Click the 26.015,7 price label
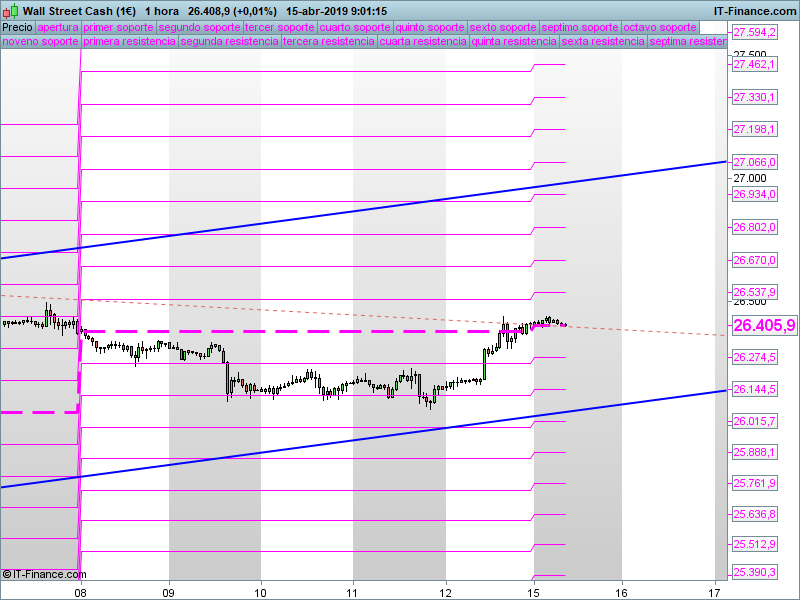800x600 pixels. point(755,421)
